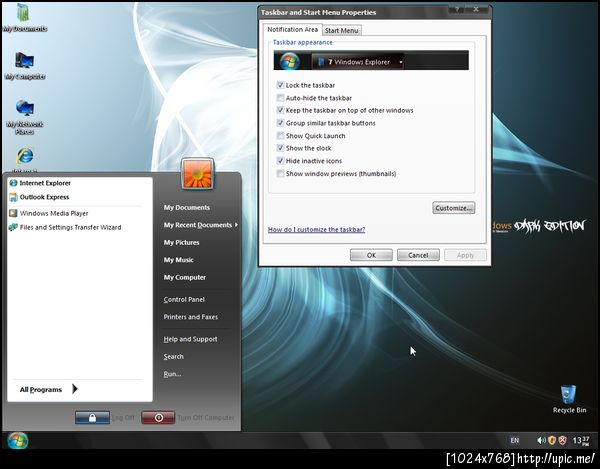Click Windows Media Player icon in Start menu
The height and width of the screenshot is (469, 600).
(13, 213)
